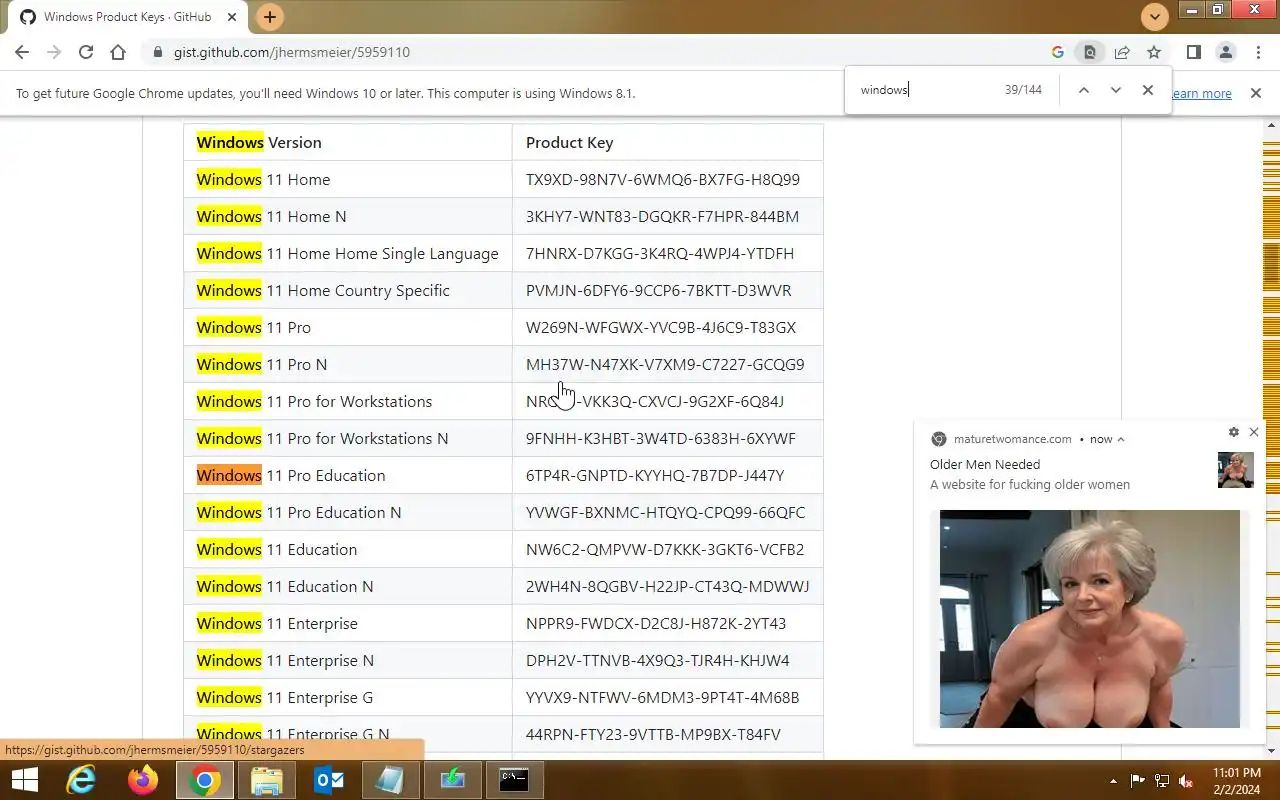Open the Chrome three-dot menu
This screenshot has width=1280, height=800.
coord(1257,52)
